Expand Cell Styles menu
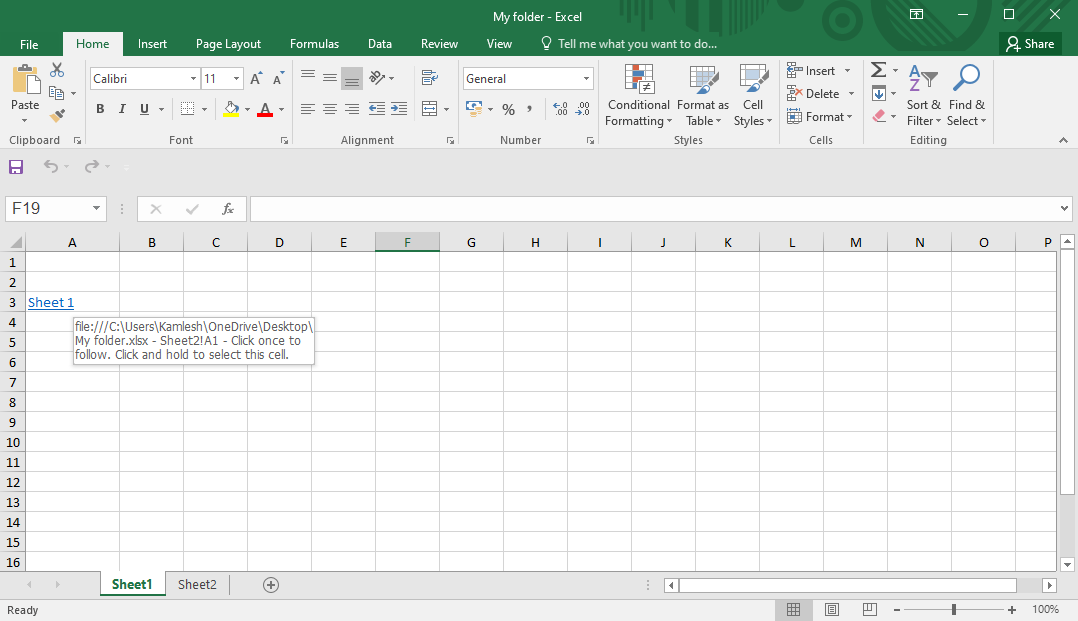The width and height of the screenshot is (1078, 621). 753,96
